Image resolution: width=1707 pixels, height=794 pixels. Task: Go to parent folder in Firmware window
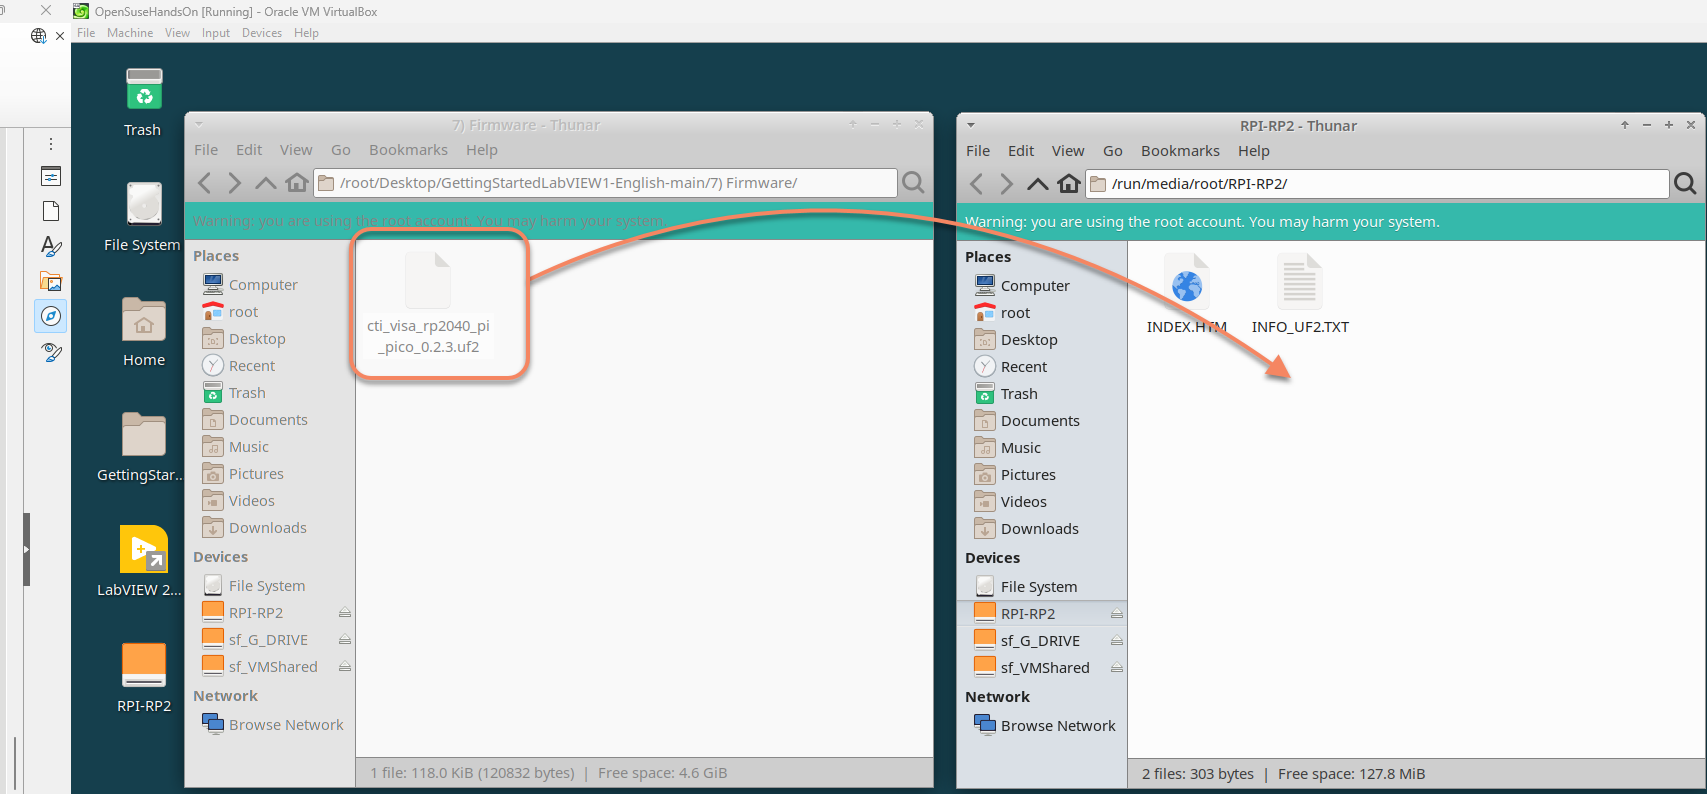click(266, 183)
